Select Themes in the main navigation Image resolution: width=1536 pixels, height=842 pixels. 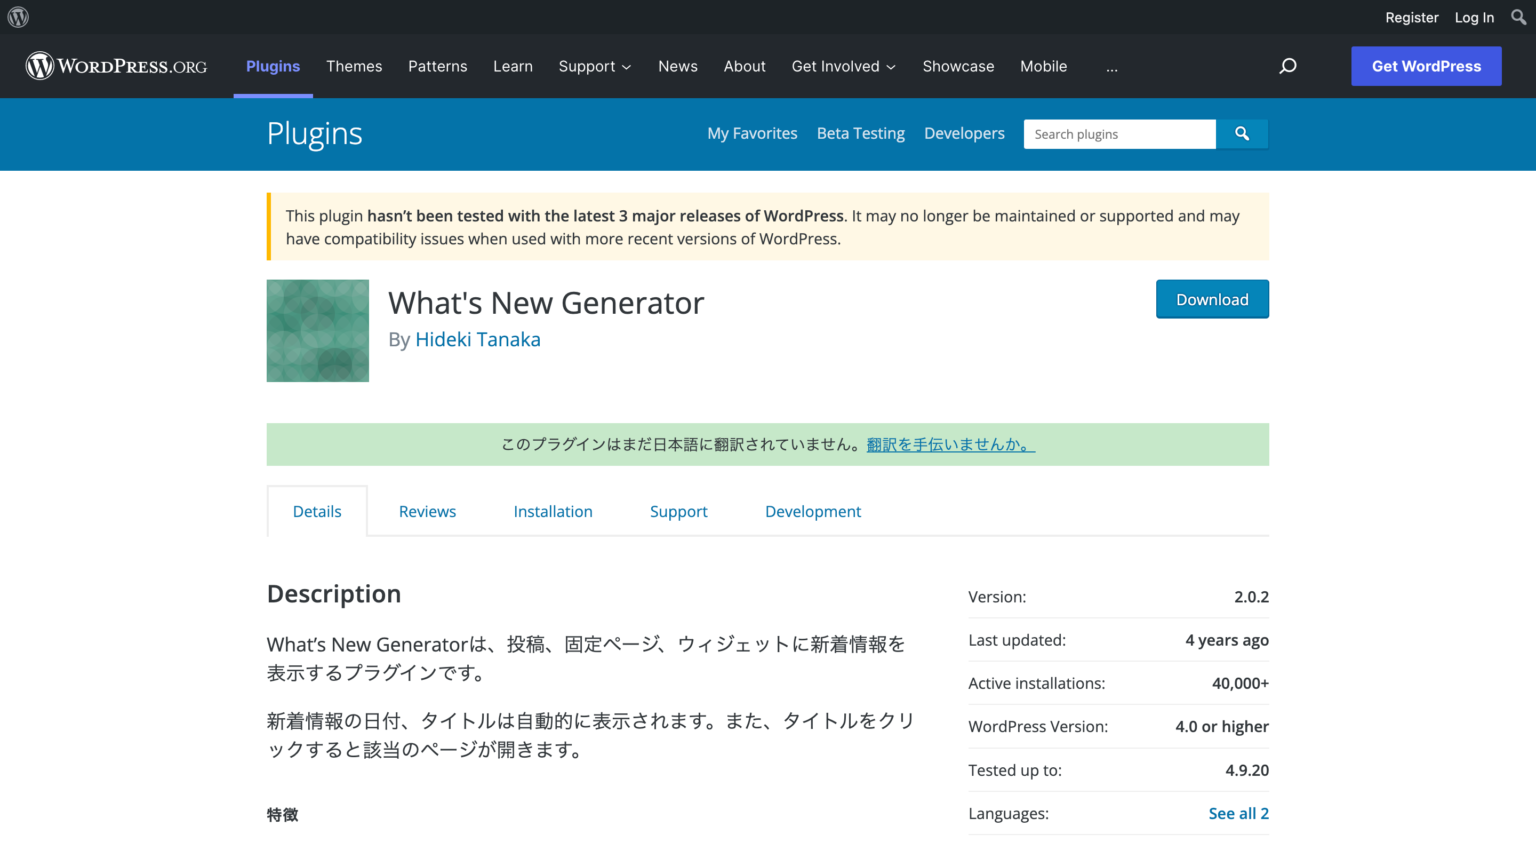pyautogui.click(x=354, y=66)
